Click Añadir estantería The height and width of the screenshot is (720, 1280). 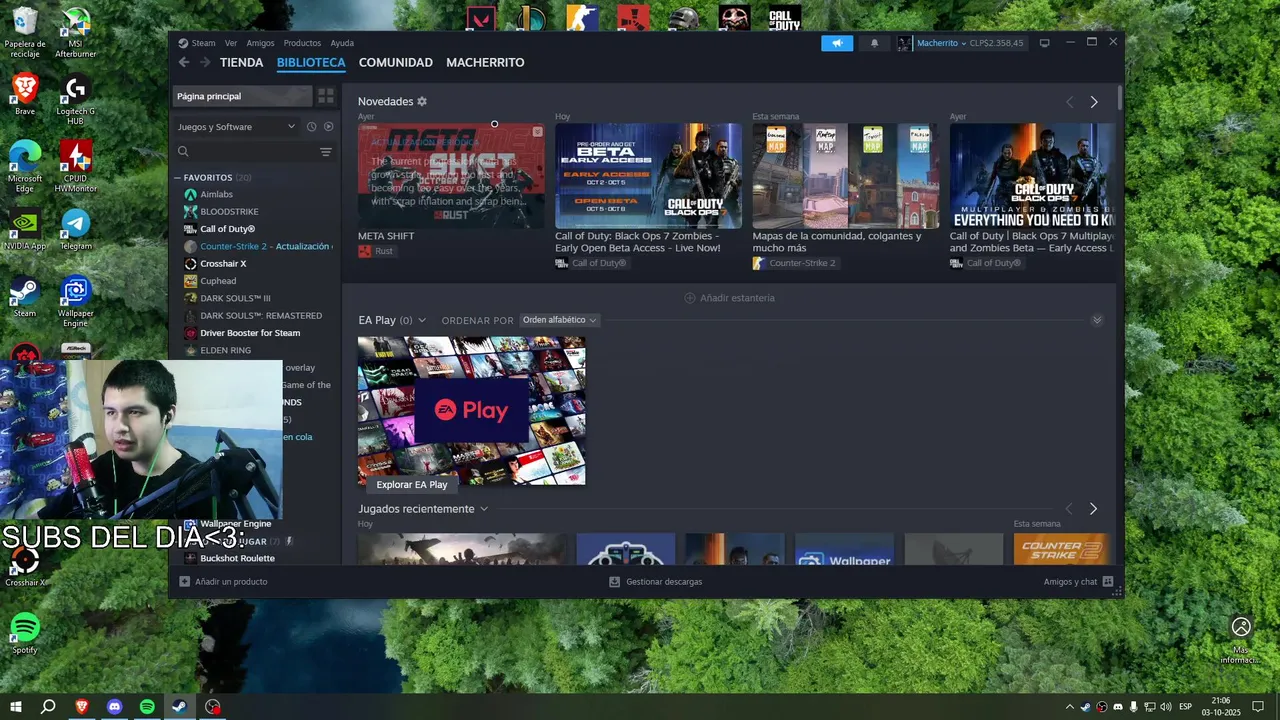coord(729,298)
